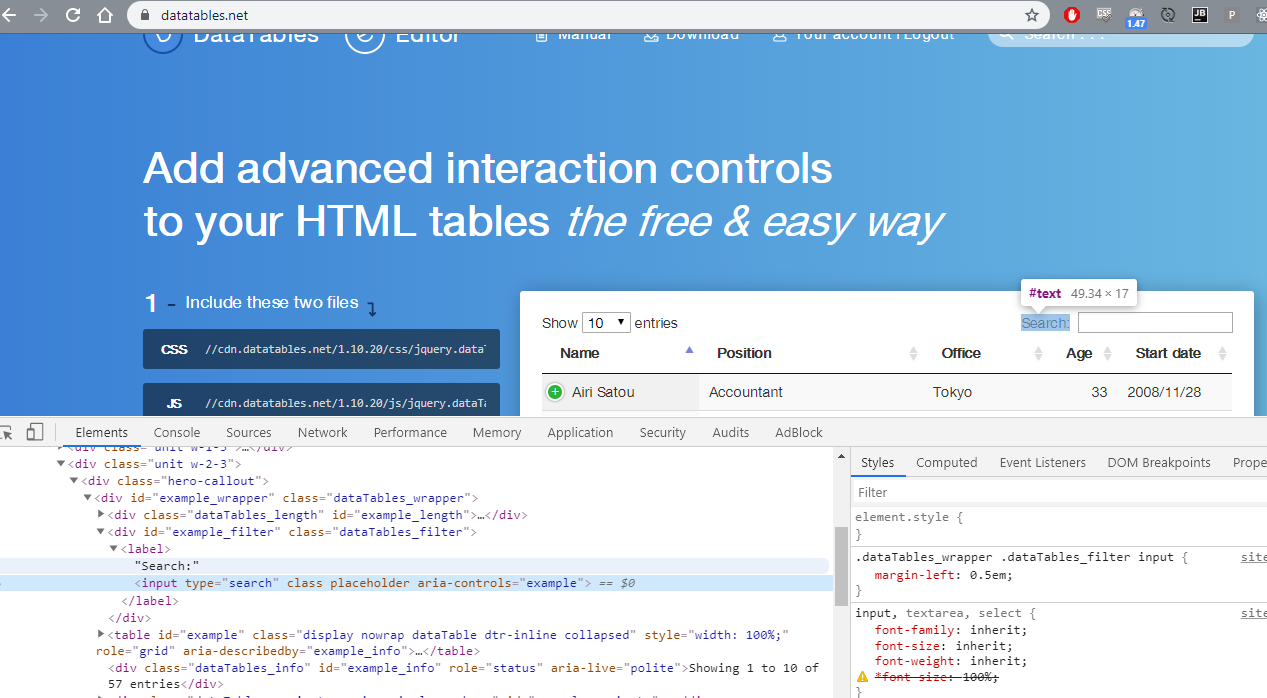Image resolution: width=1267 pixels, height=698 pixels.
Task: Open the Performance tab
Action: pos(410,432)
